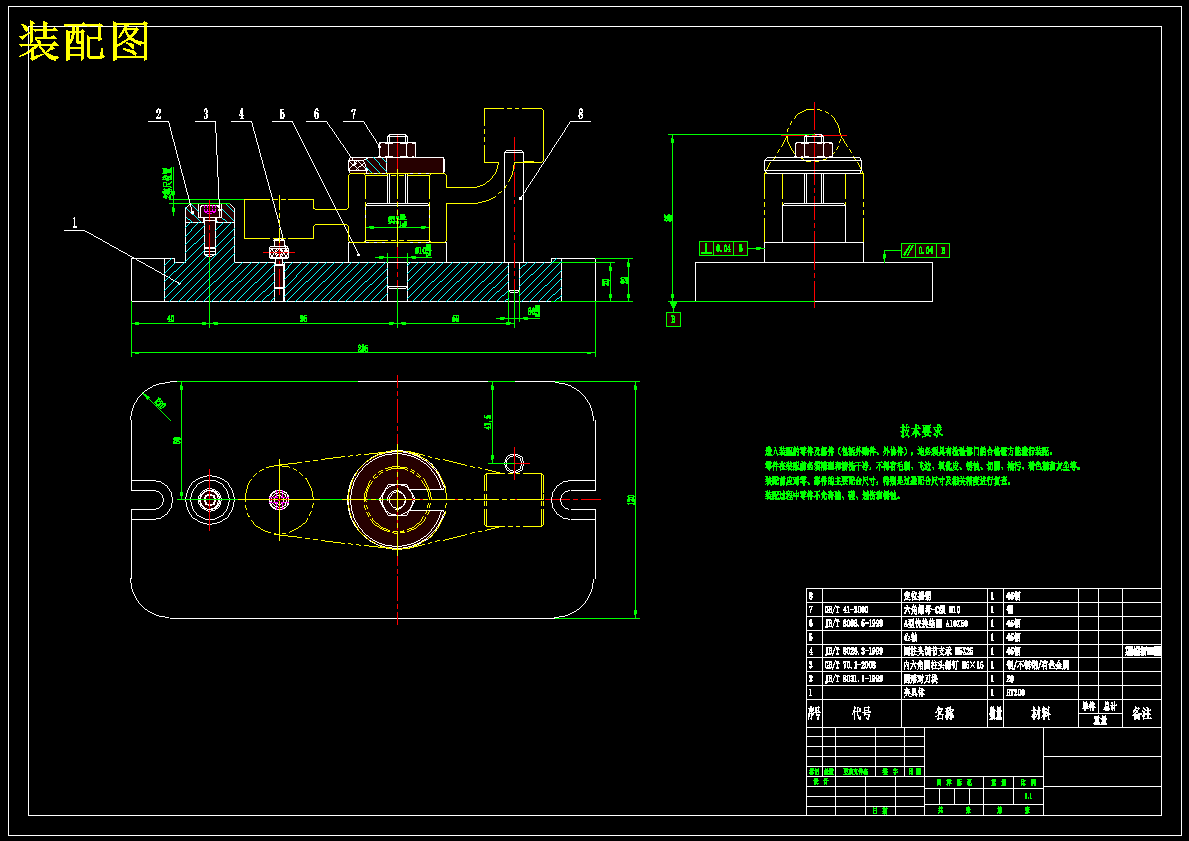1189x841 pixels.
Task: Click the 内六角圆柱头螺钉 M6×16 name cell
Action: click(x=943, y=665)
